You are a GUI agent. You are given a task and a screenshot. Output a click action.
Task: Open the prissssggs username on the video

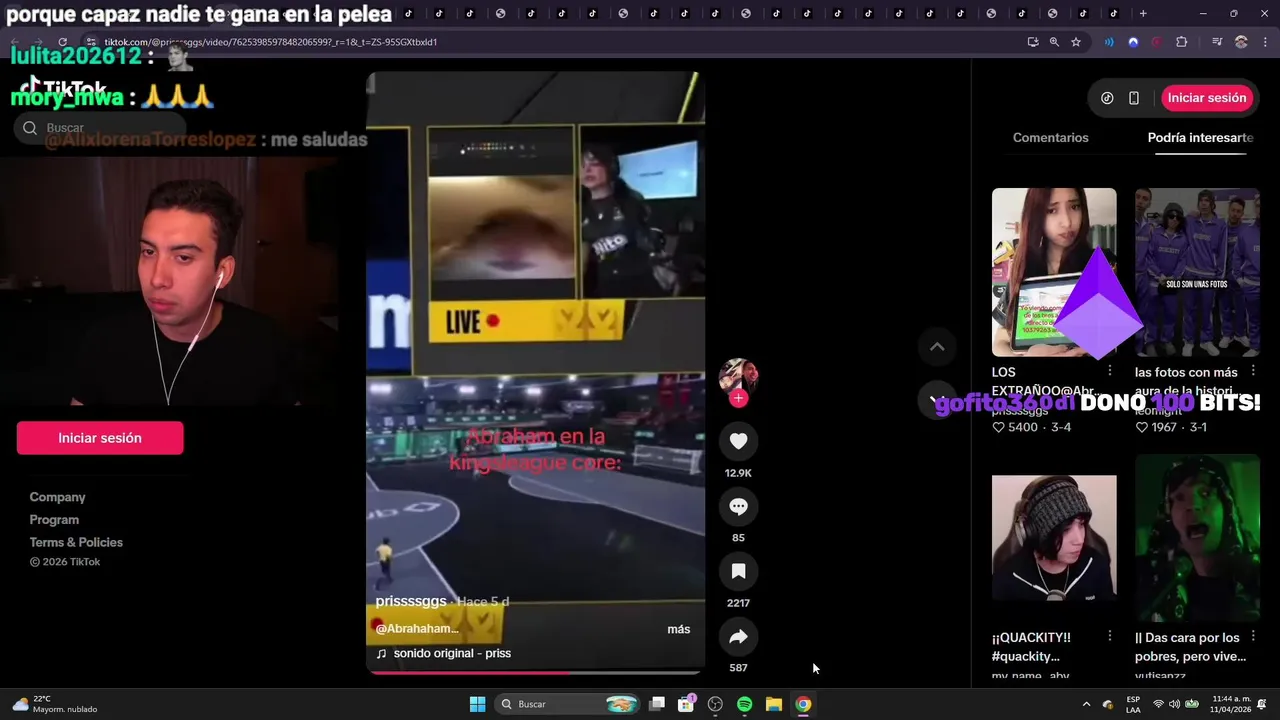[411, 601]
